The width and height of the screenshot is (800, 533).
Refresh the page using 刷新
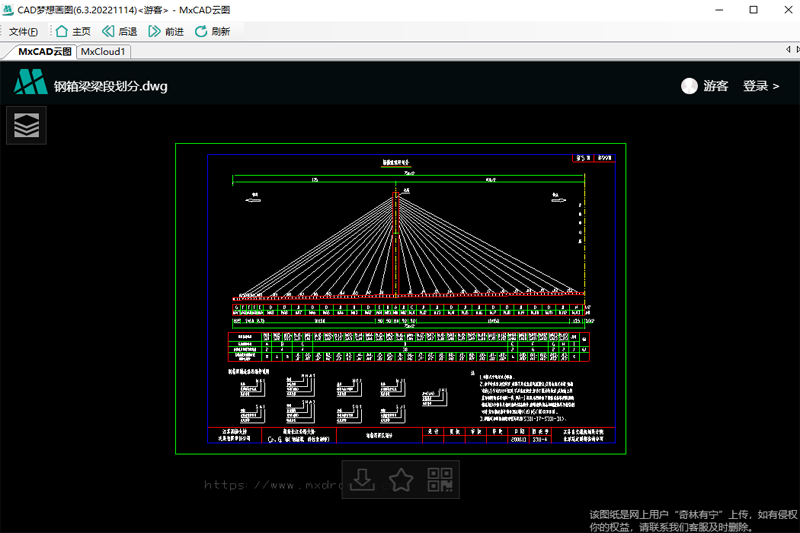212,31
